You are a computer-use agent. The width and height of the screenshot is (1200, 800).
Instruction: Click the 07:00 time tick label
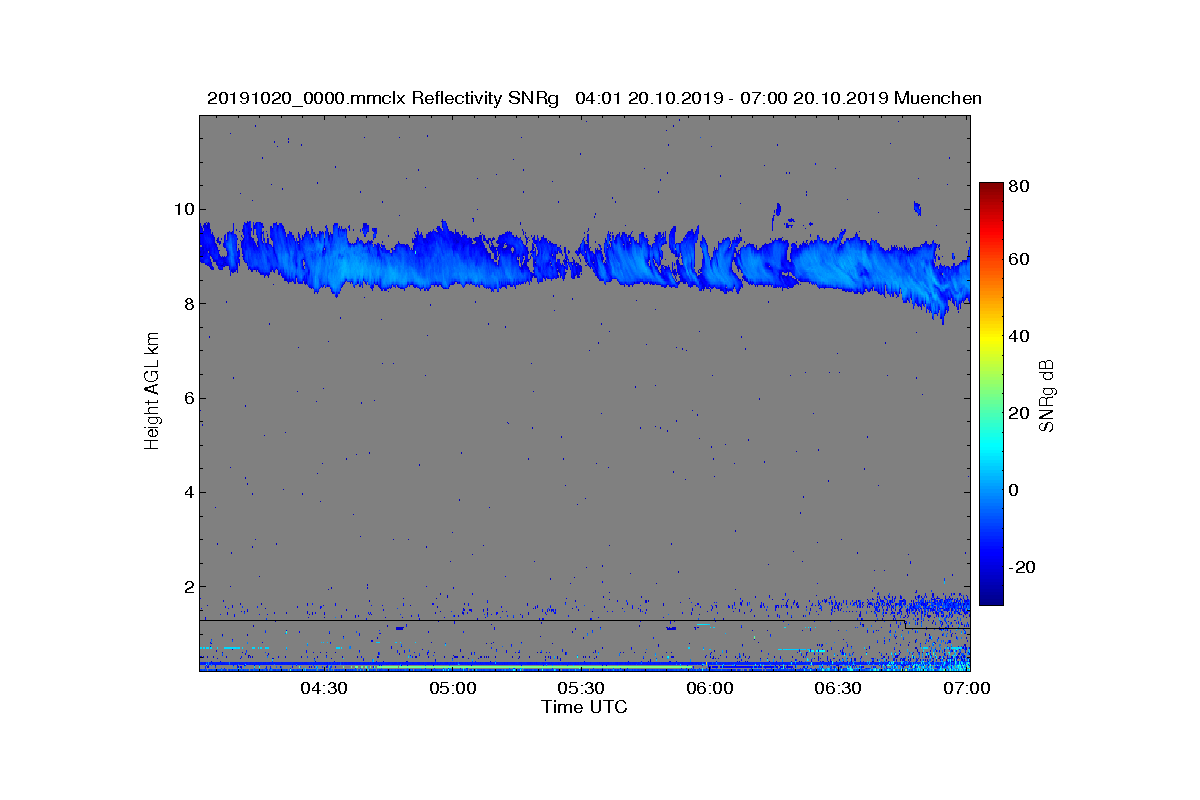[x=967, y=688]
